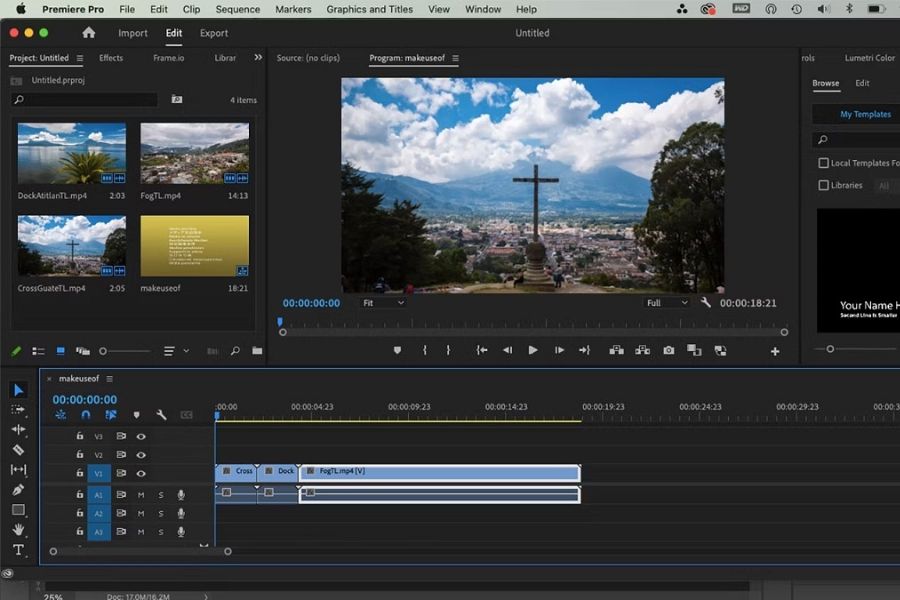Select the FogTL.mp4 thumbnail

(195, 153)
